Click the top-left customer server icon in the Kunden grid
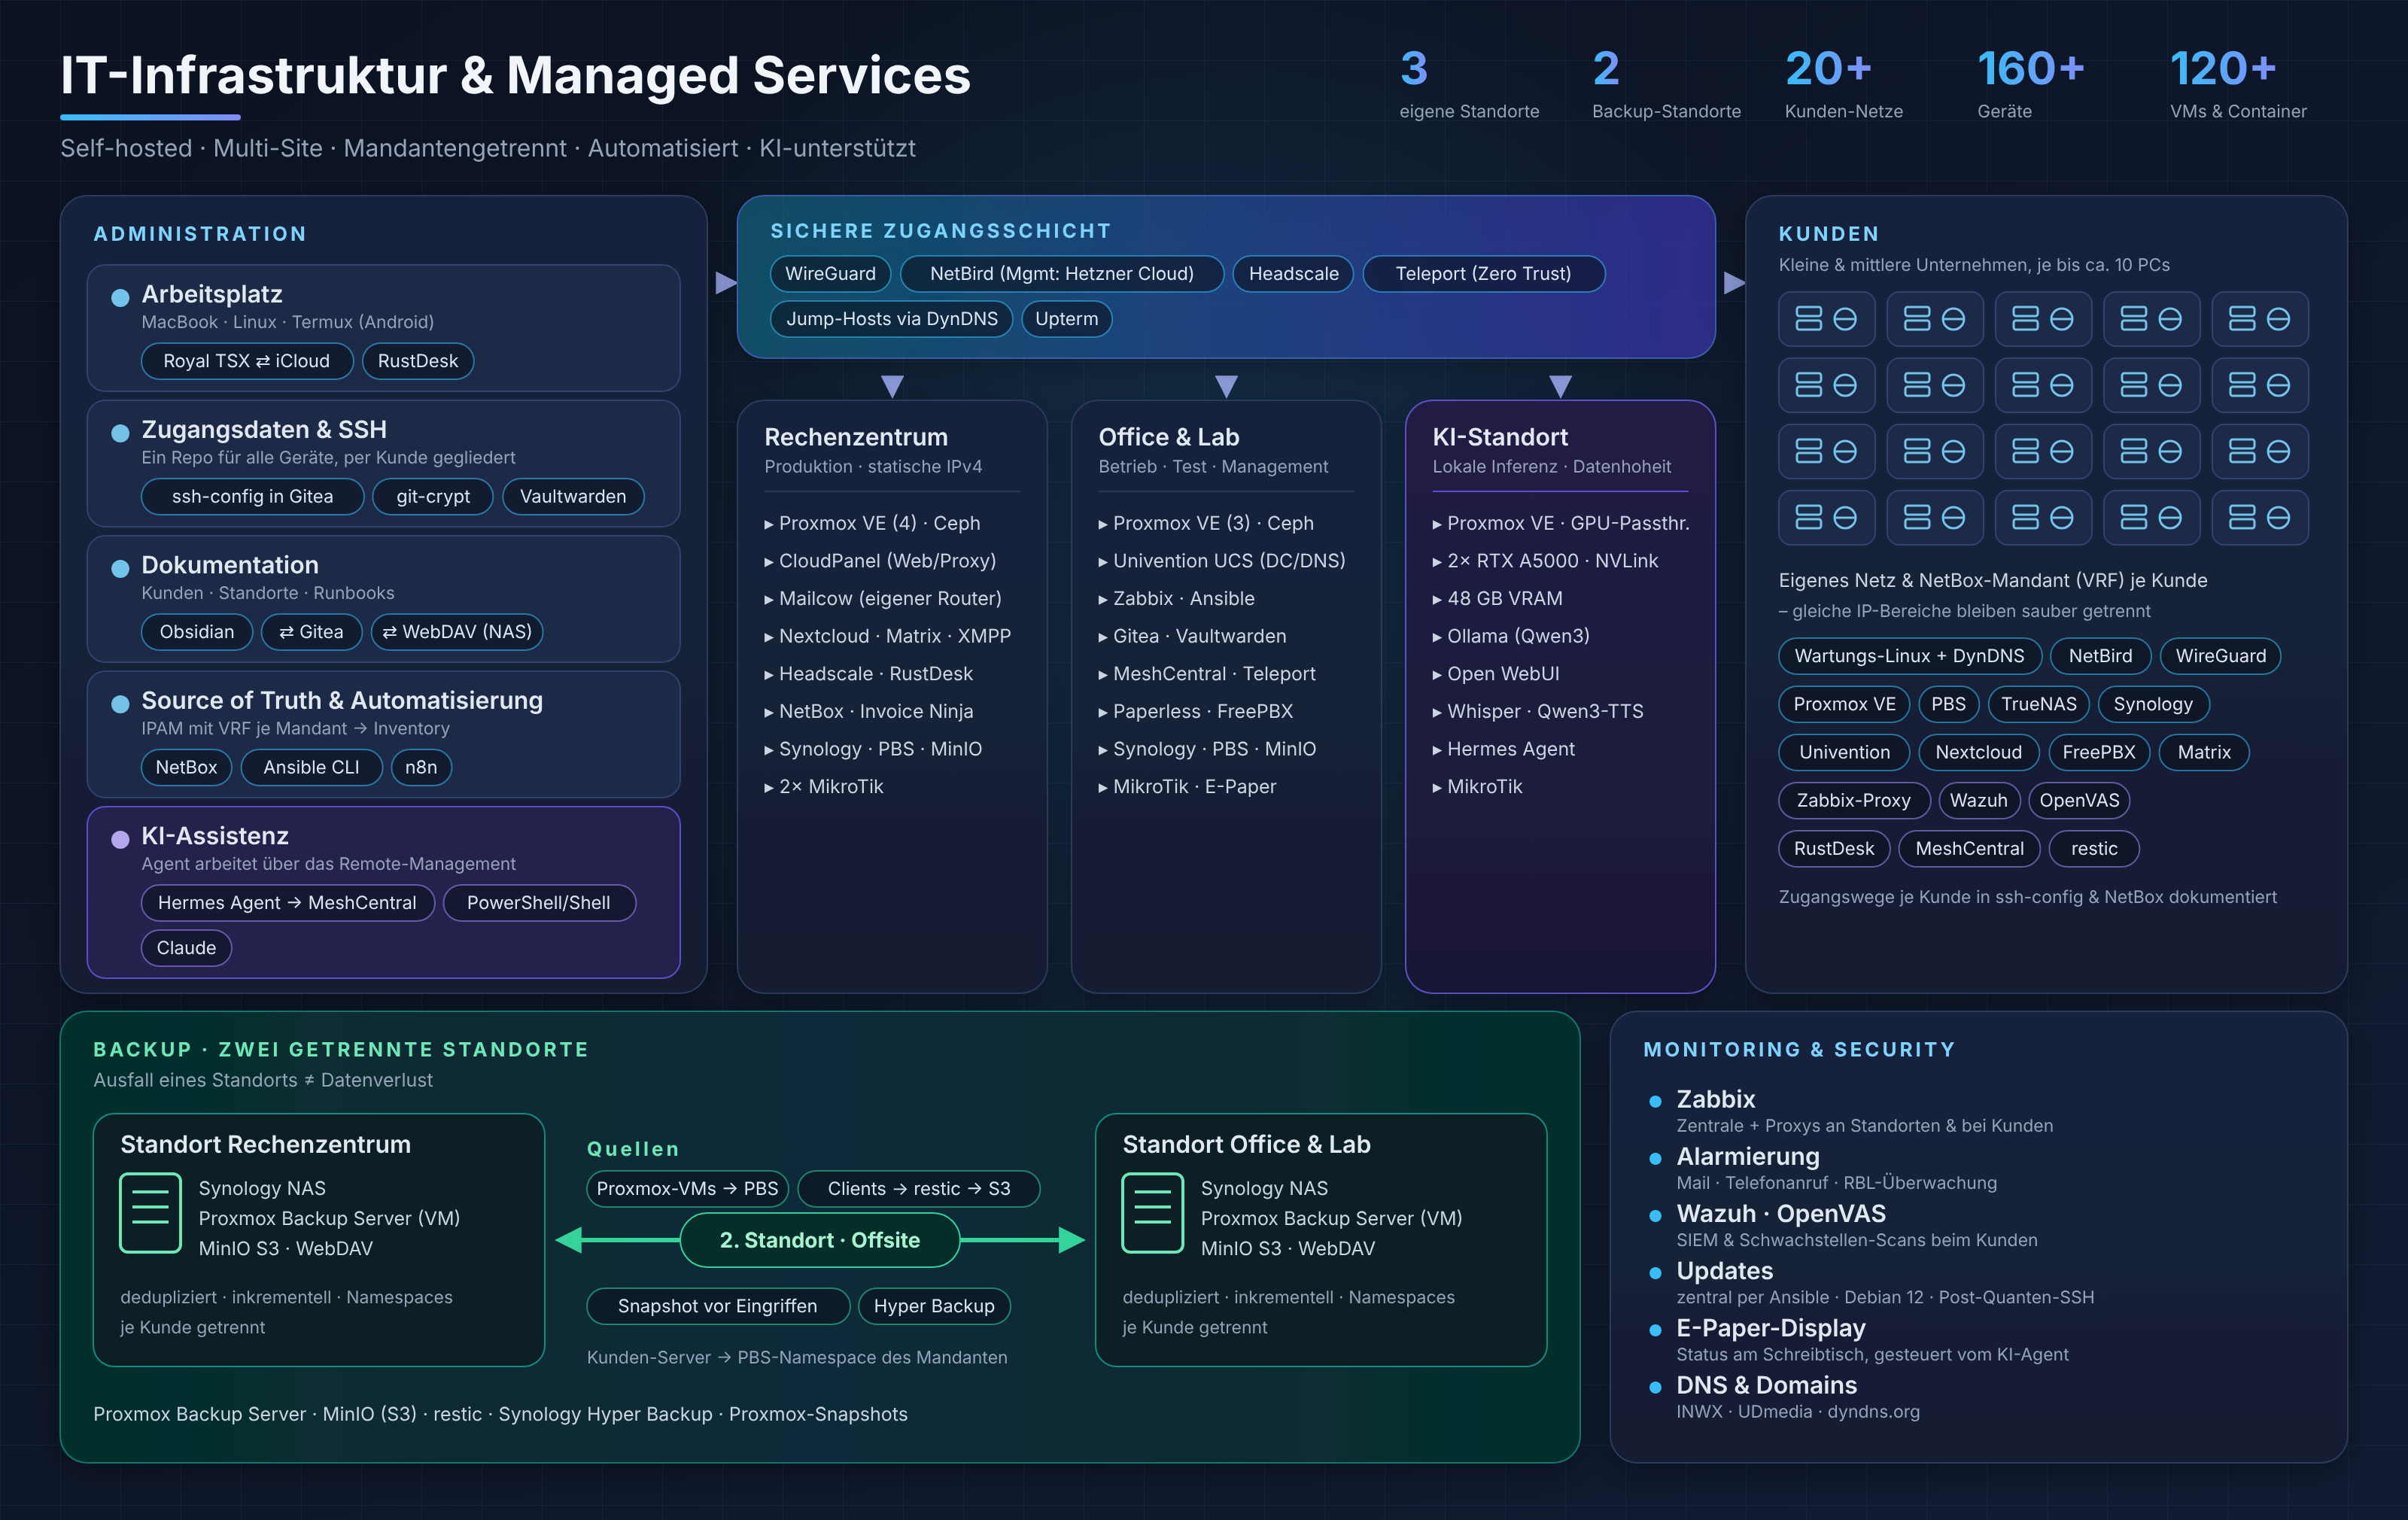 tap(1826, 319)
